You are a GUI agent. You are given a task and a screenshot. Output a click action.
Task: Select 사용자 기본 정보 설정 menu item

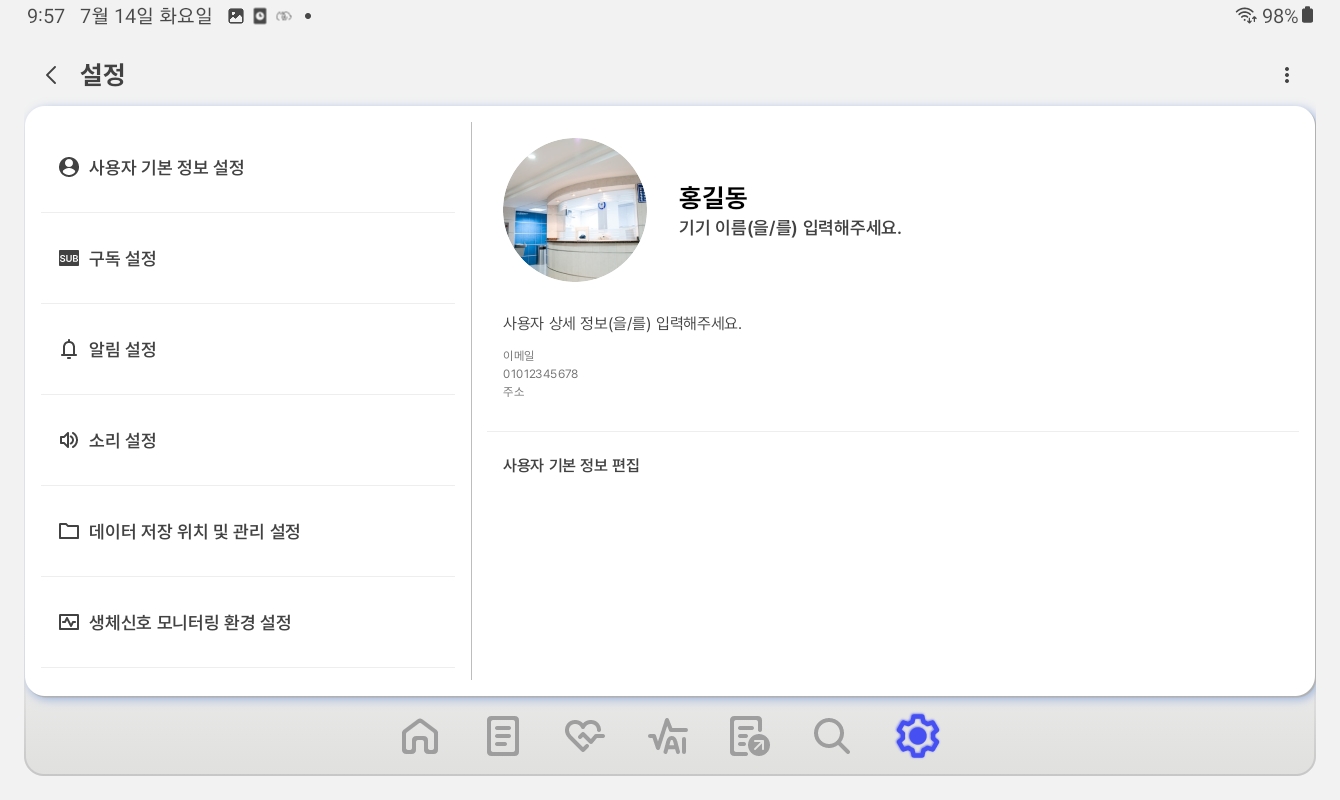click(248, 167)
